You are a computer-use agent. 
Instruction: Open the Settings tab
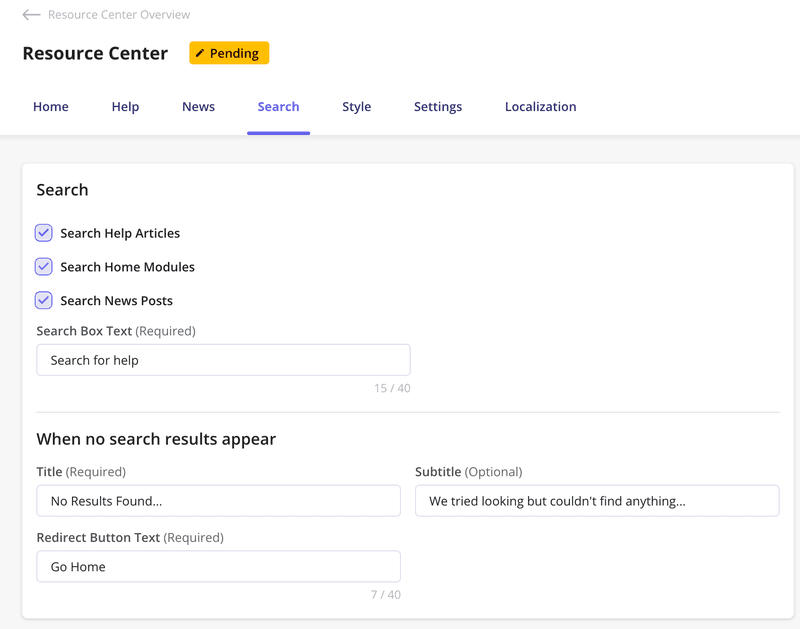437,106
